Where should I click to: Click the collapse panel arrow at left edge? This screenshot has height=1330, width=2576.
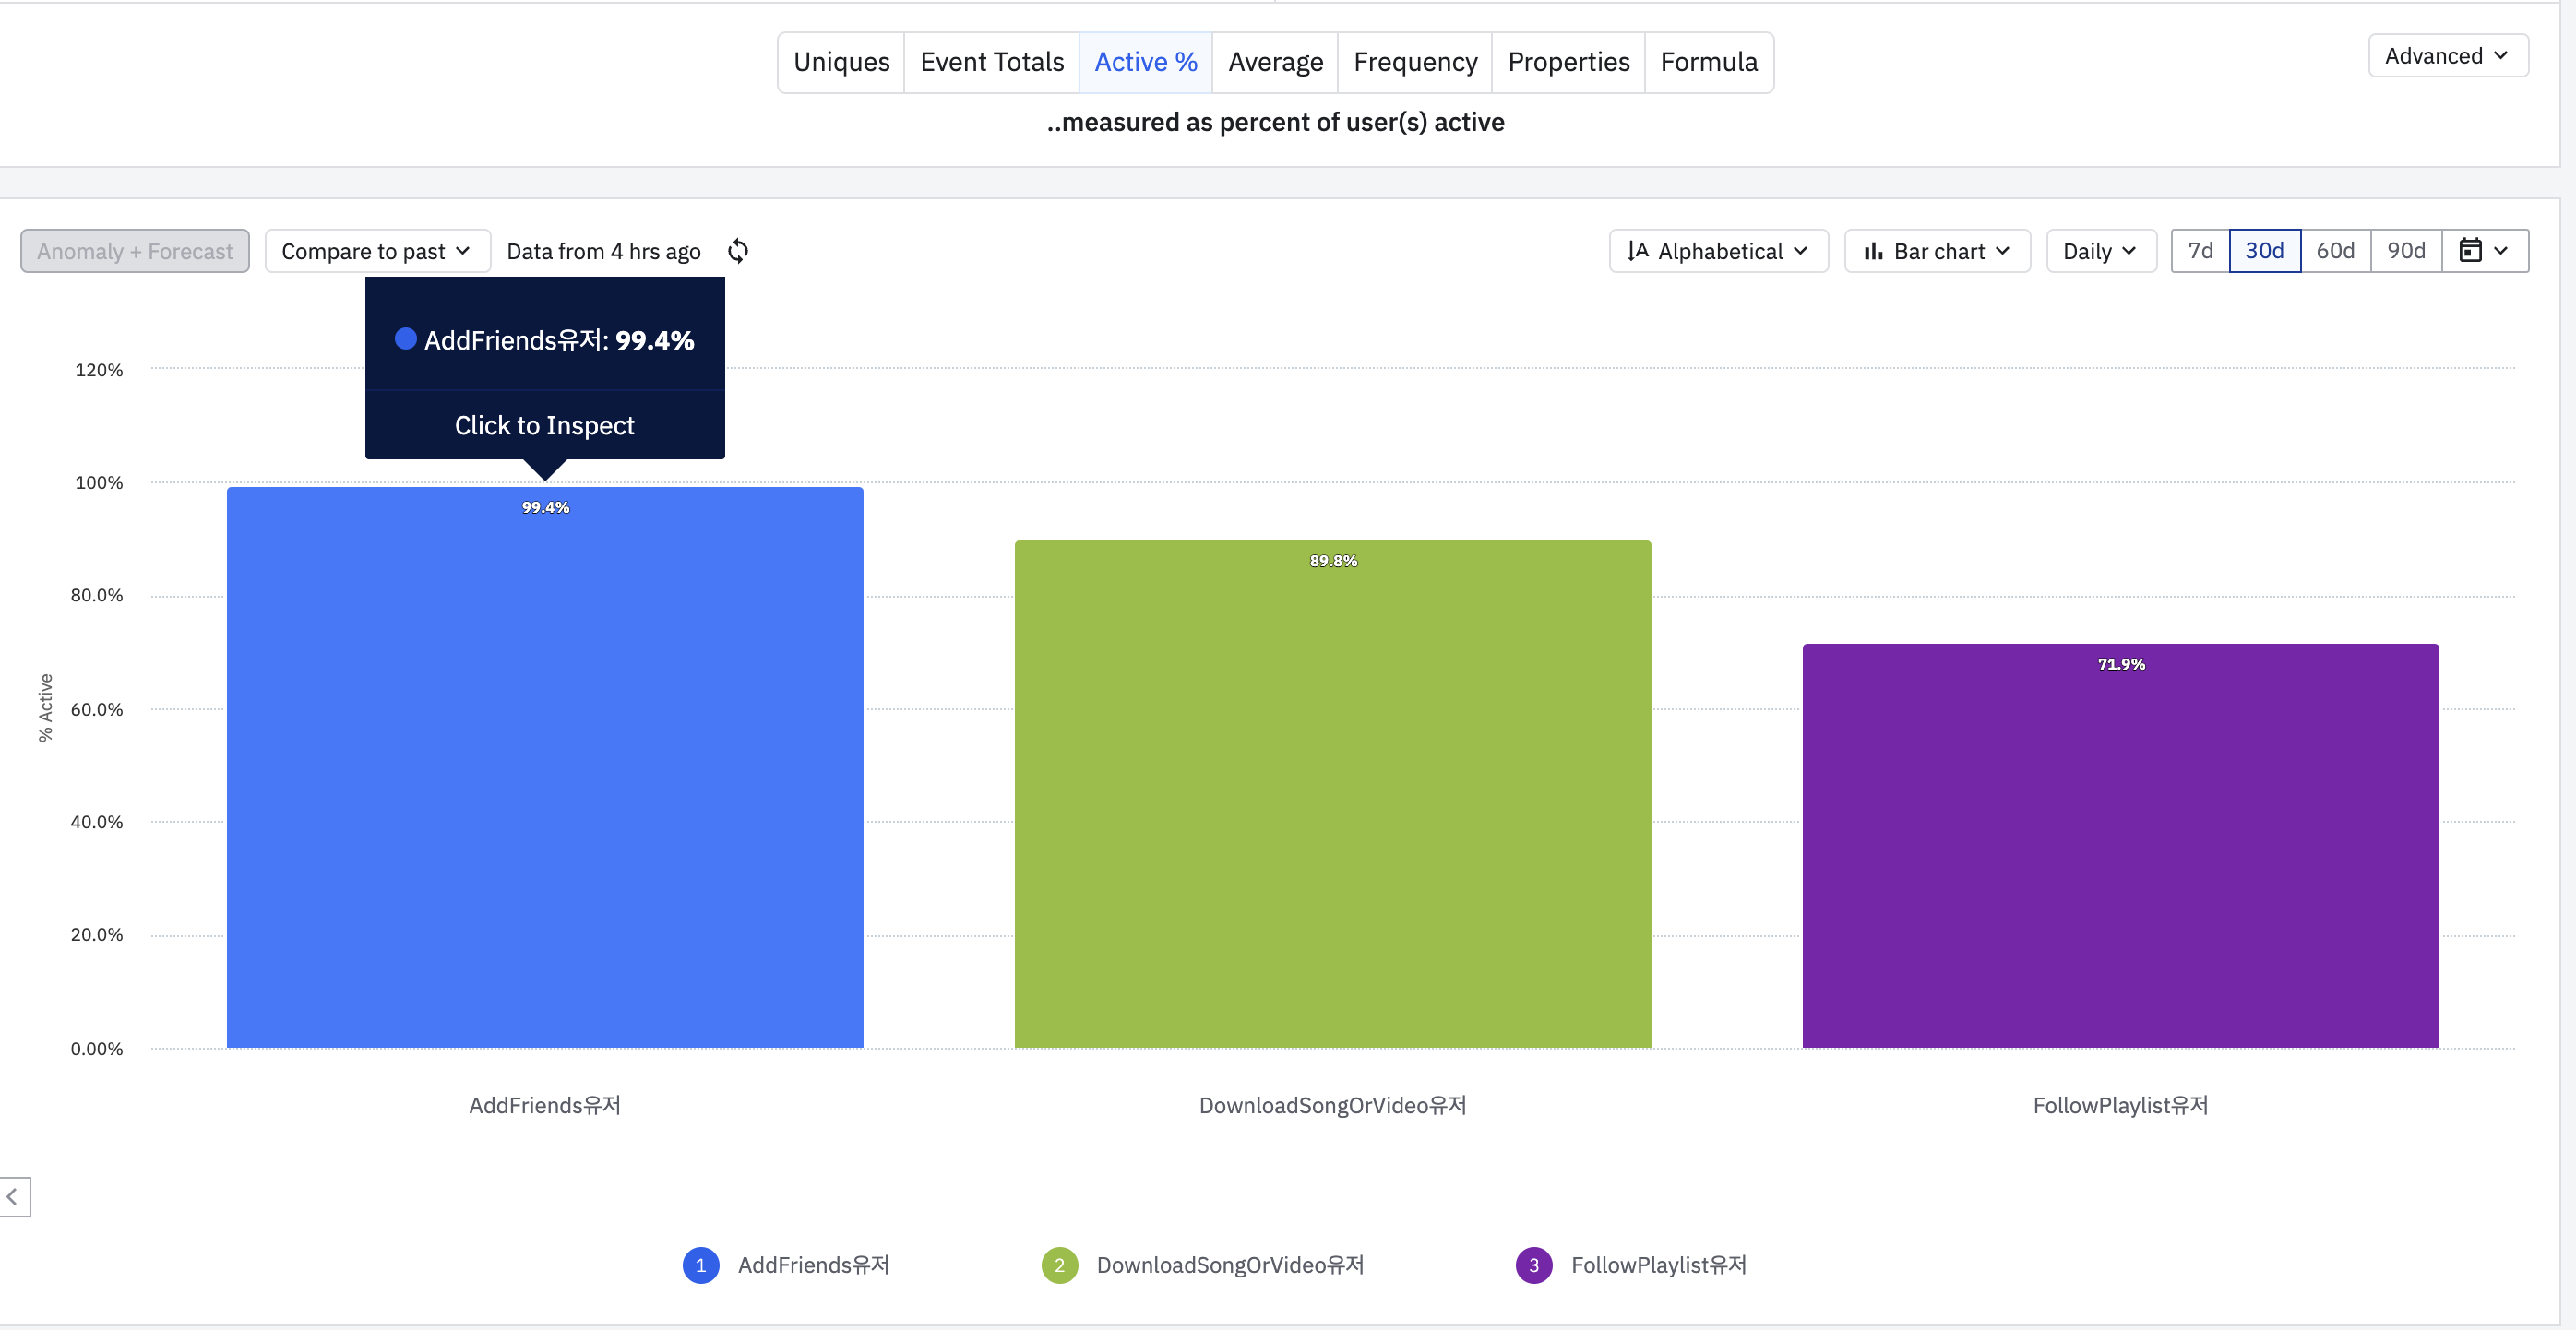coord(13,1196)
